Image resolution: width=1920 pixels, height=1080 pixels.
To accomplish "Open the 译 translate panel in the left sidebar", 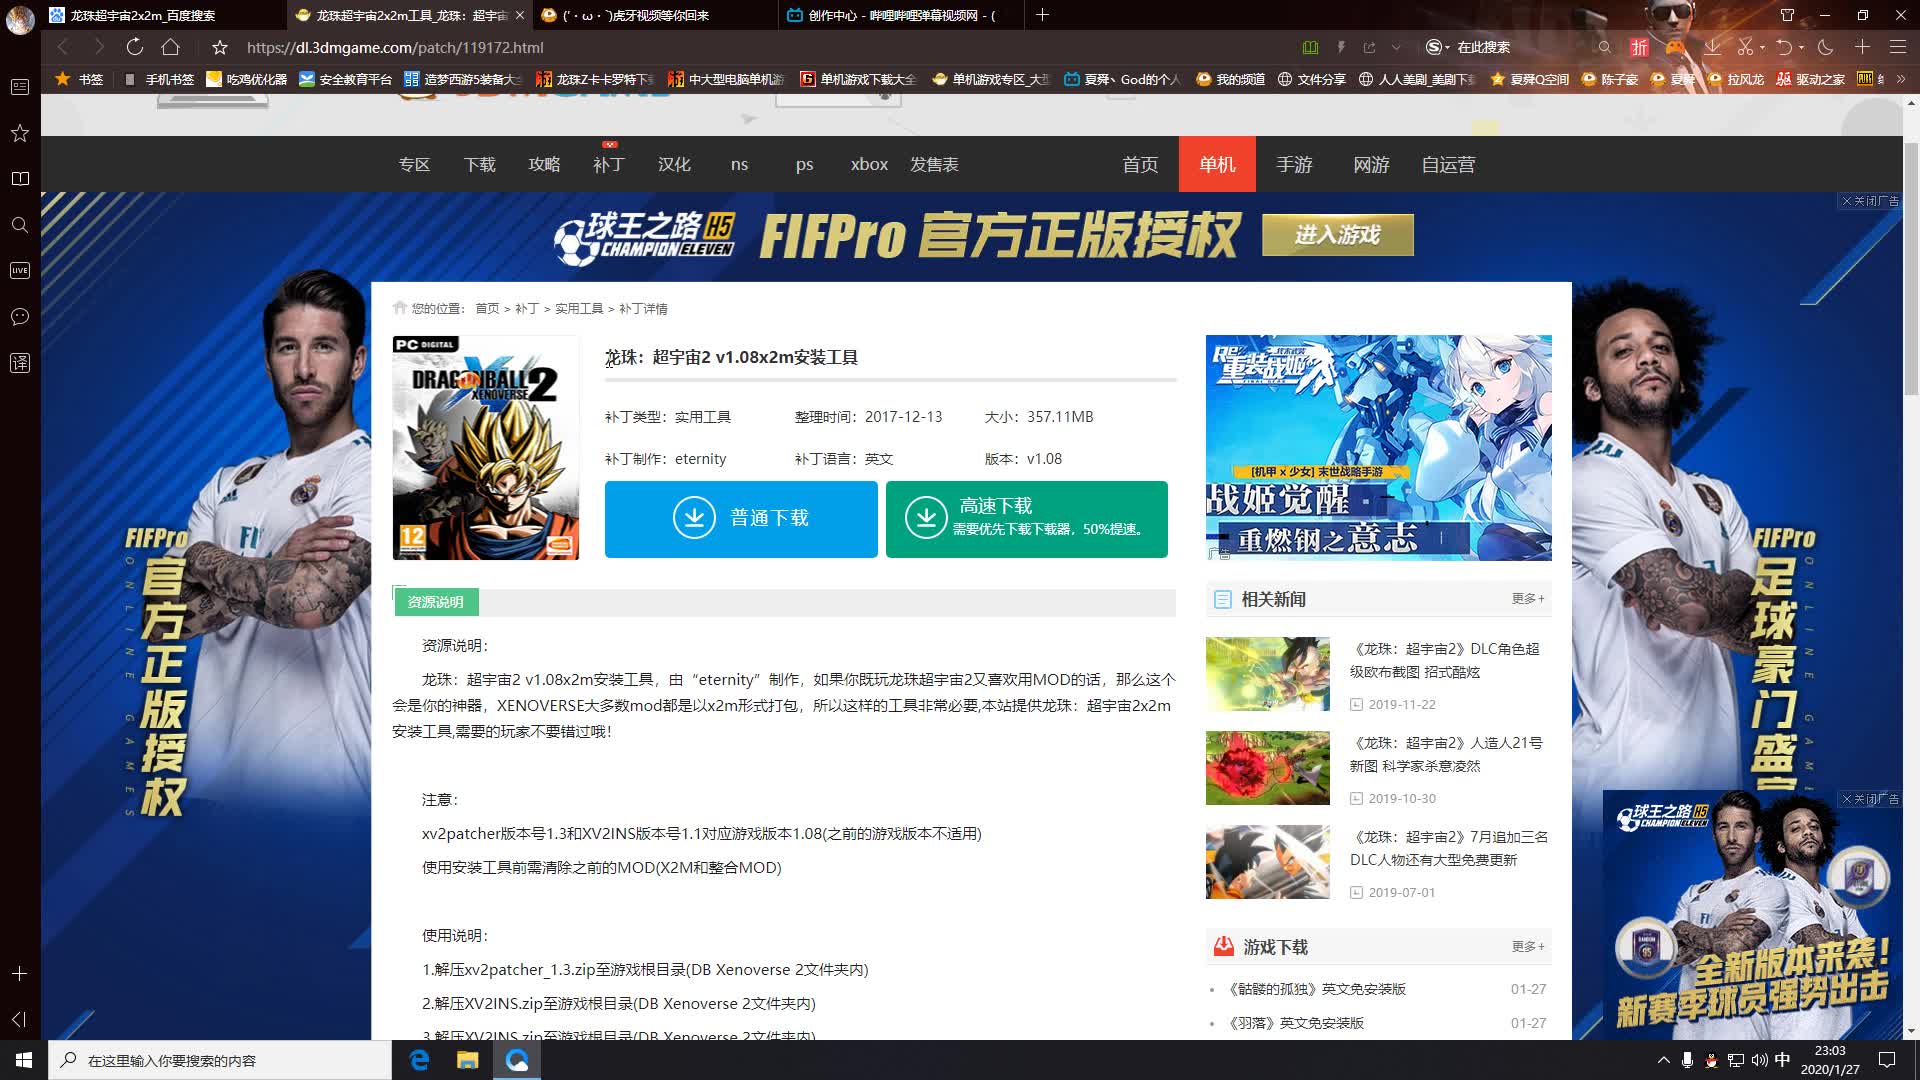I will [x=19, y=363].
